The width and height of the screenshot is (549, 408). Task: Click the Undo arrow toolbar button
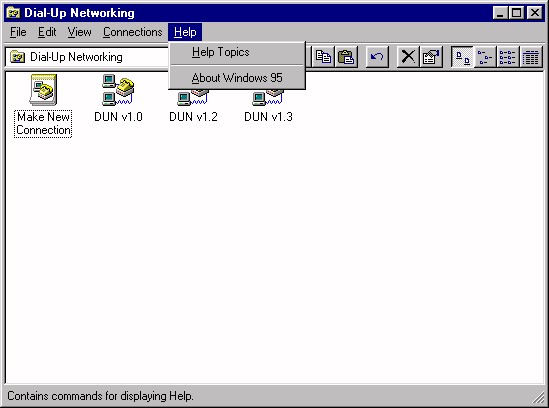377,57
